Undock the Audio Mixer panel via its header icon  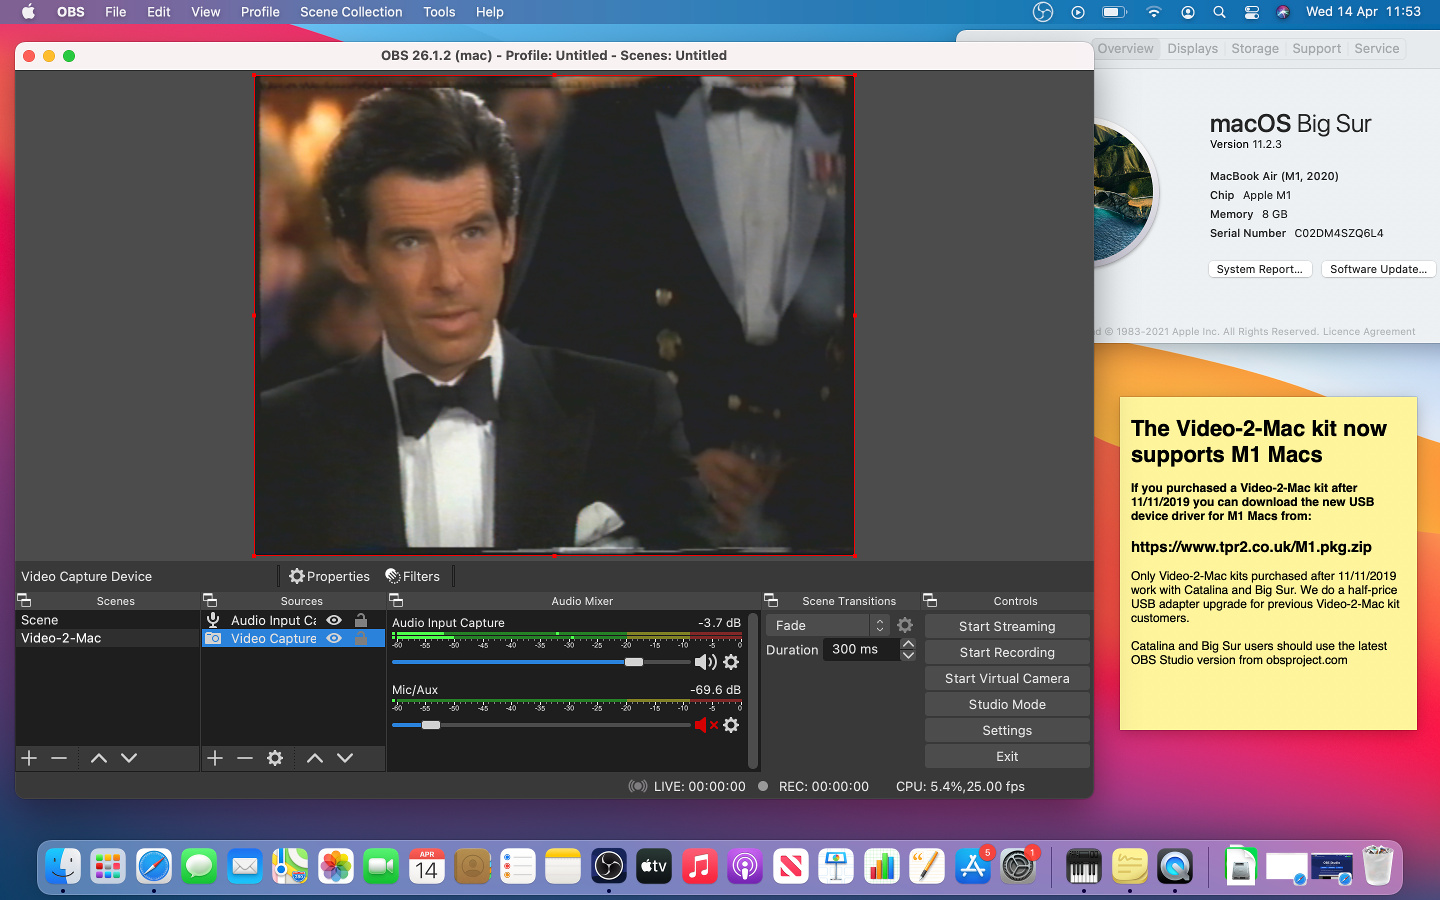point(396,601)
